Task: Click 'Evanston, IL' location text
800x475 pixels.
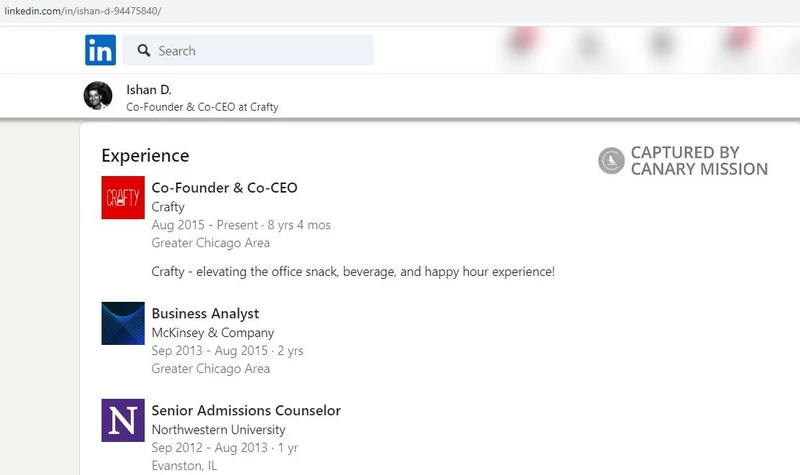Action: click(184, 465)
